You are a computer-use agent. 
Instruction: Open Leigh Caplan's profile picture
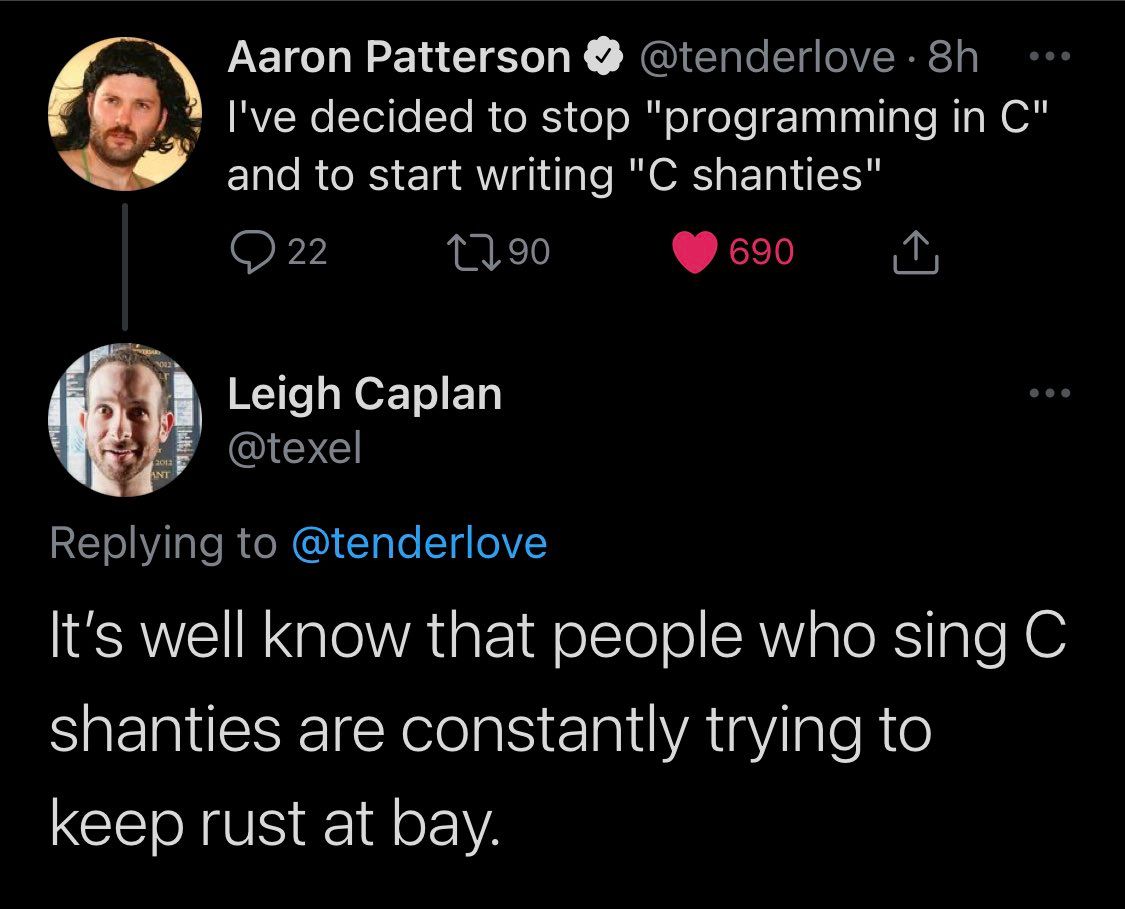click(125, 420)
